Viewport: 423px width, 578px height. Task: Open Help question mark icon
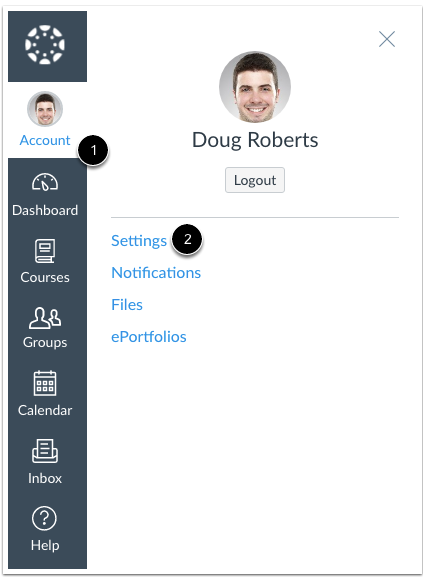point(44,518)
